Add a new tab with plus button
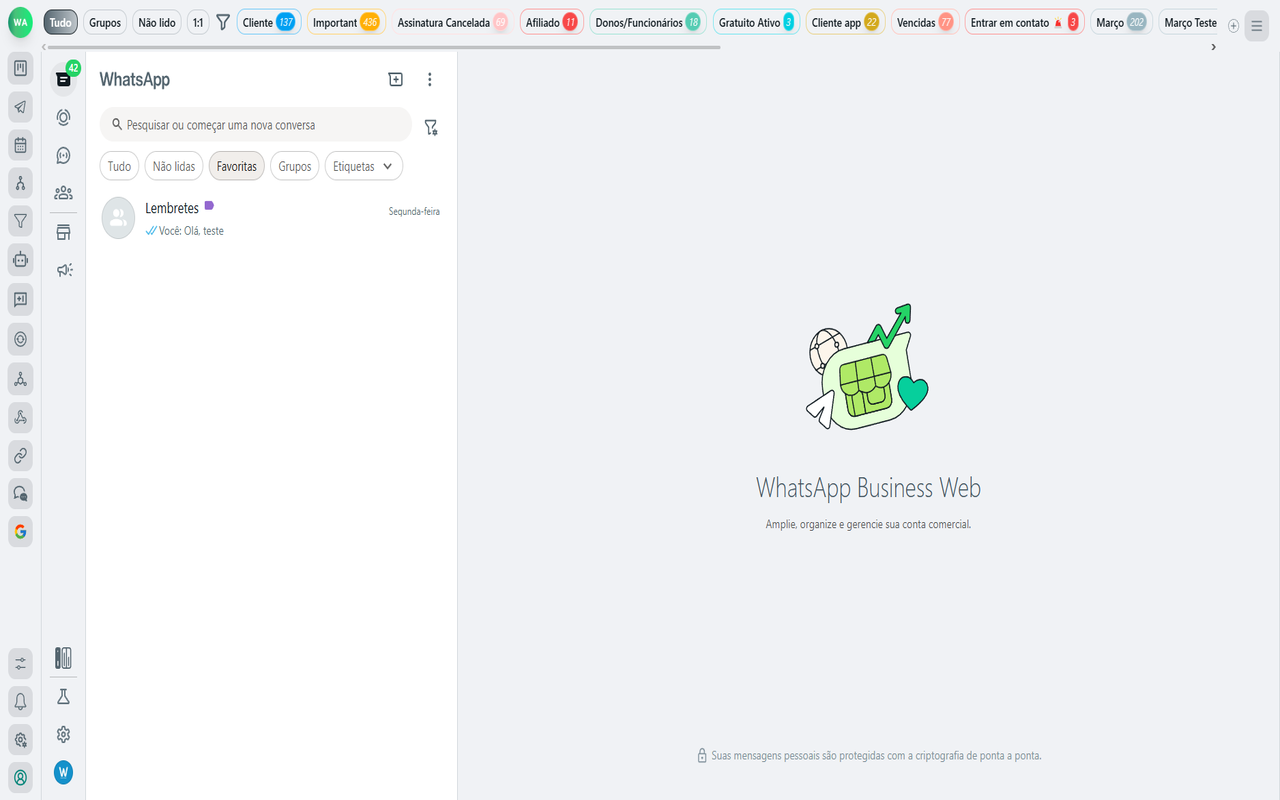This screenshot has width=1280, height=800. pos(1233,26)
